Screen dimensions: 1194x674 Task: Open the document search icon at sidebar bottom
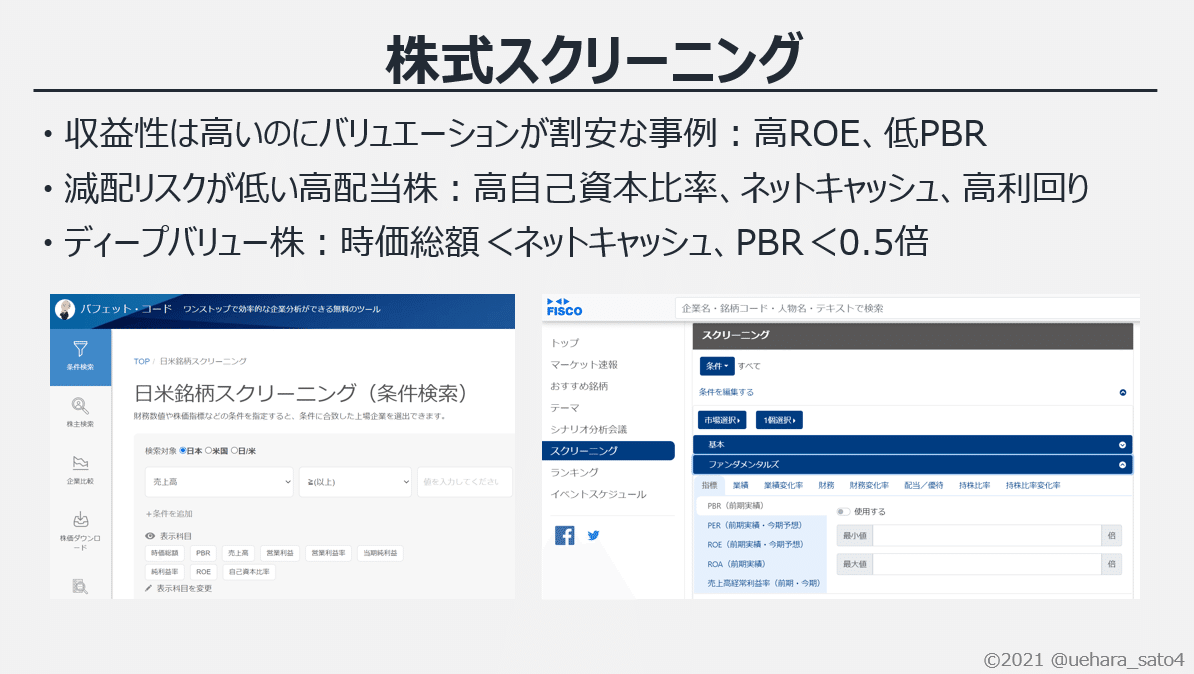coord(80,586)
